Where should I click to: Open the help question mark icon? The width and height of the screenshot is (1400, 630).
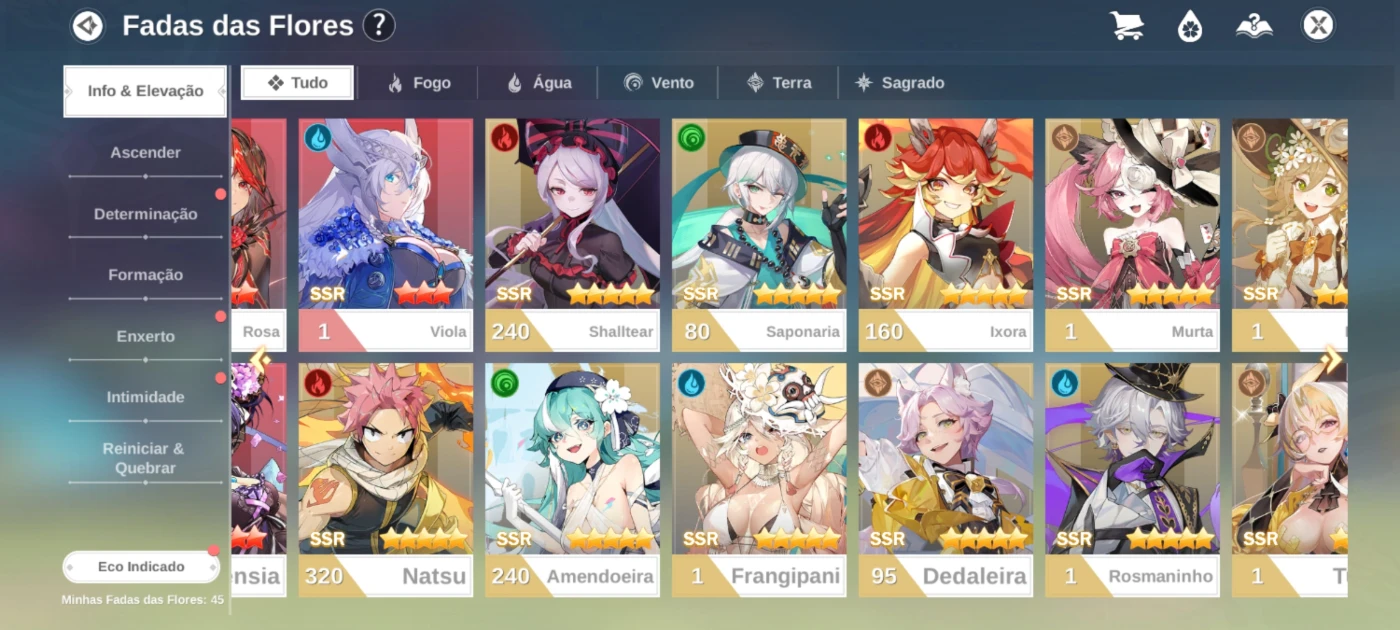pos(379,25)
